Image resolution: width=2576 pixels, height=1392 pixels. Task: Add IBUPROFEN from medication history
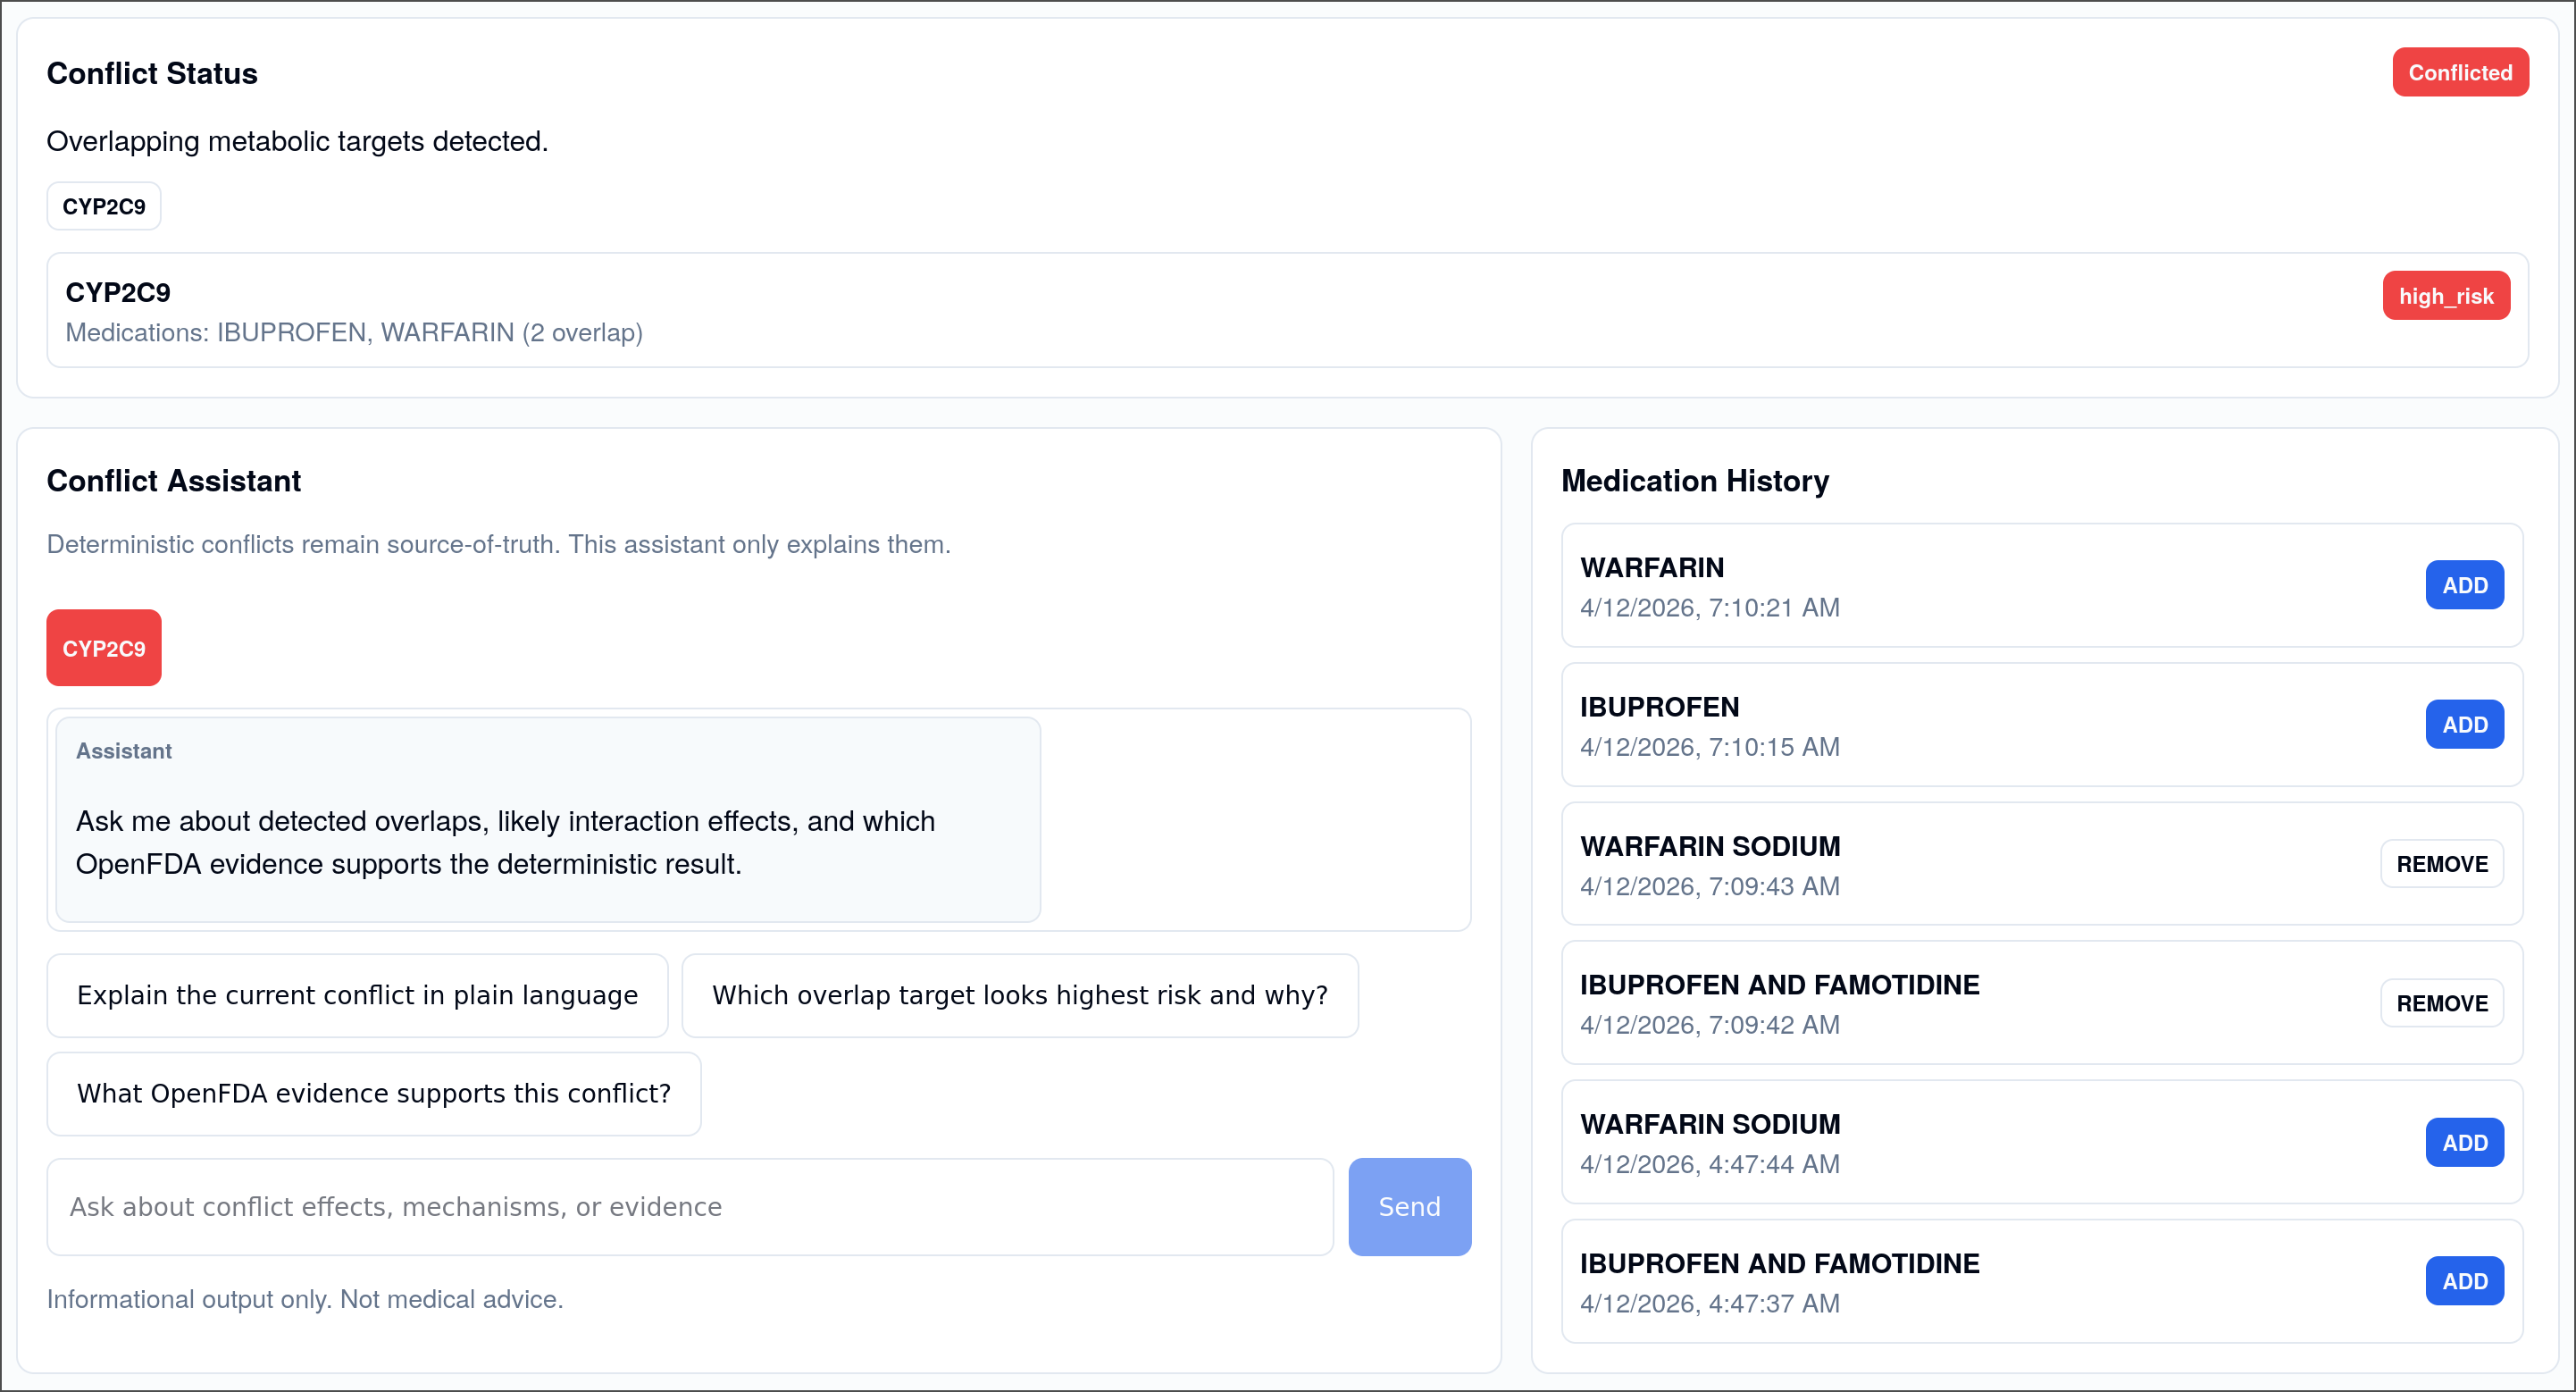pyautogui.click(x=2463, y=724)
